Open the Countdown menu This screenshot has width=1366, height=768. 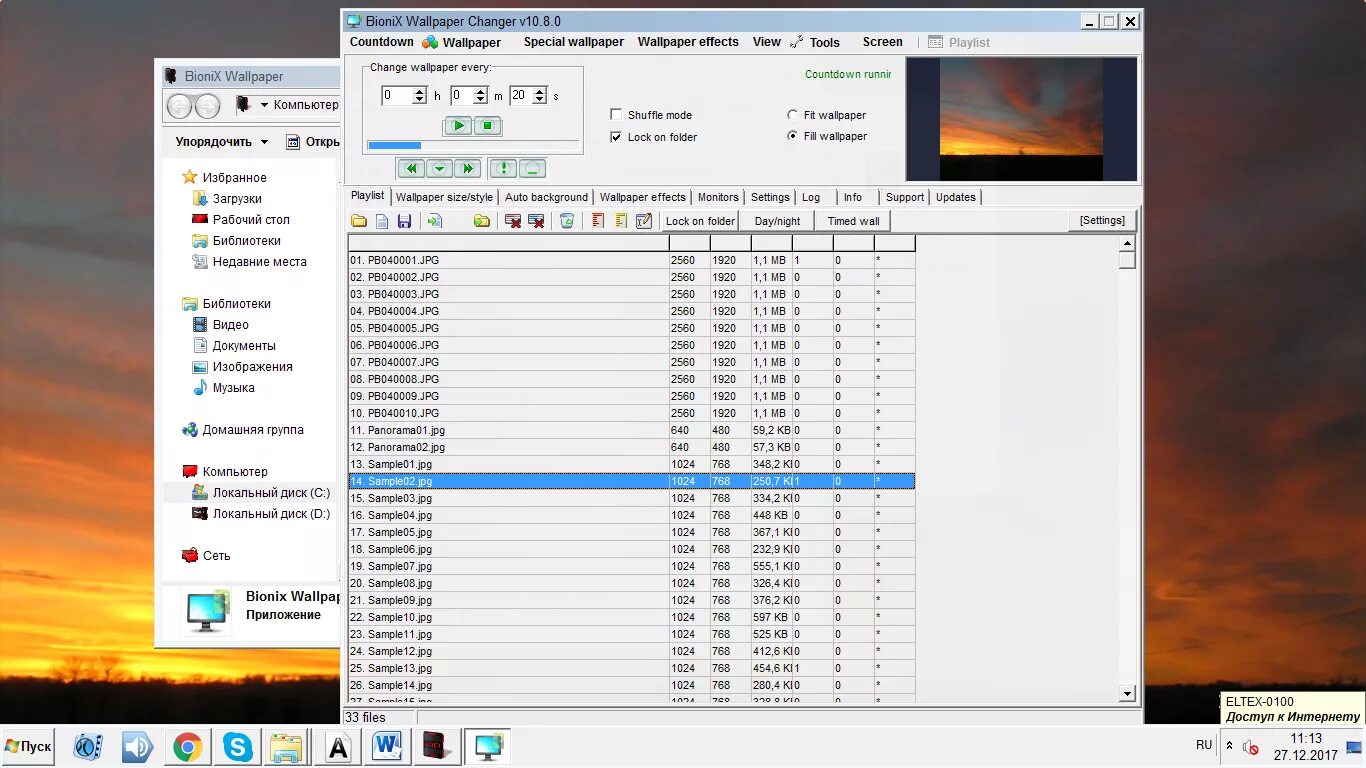(x=381, y=42)
